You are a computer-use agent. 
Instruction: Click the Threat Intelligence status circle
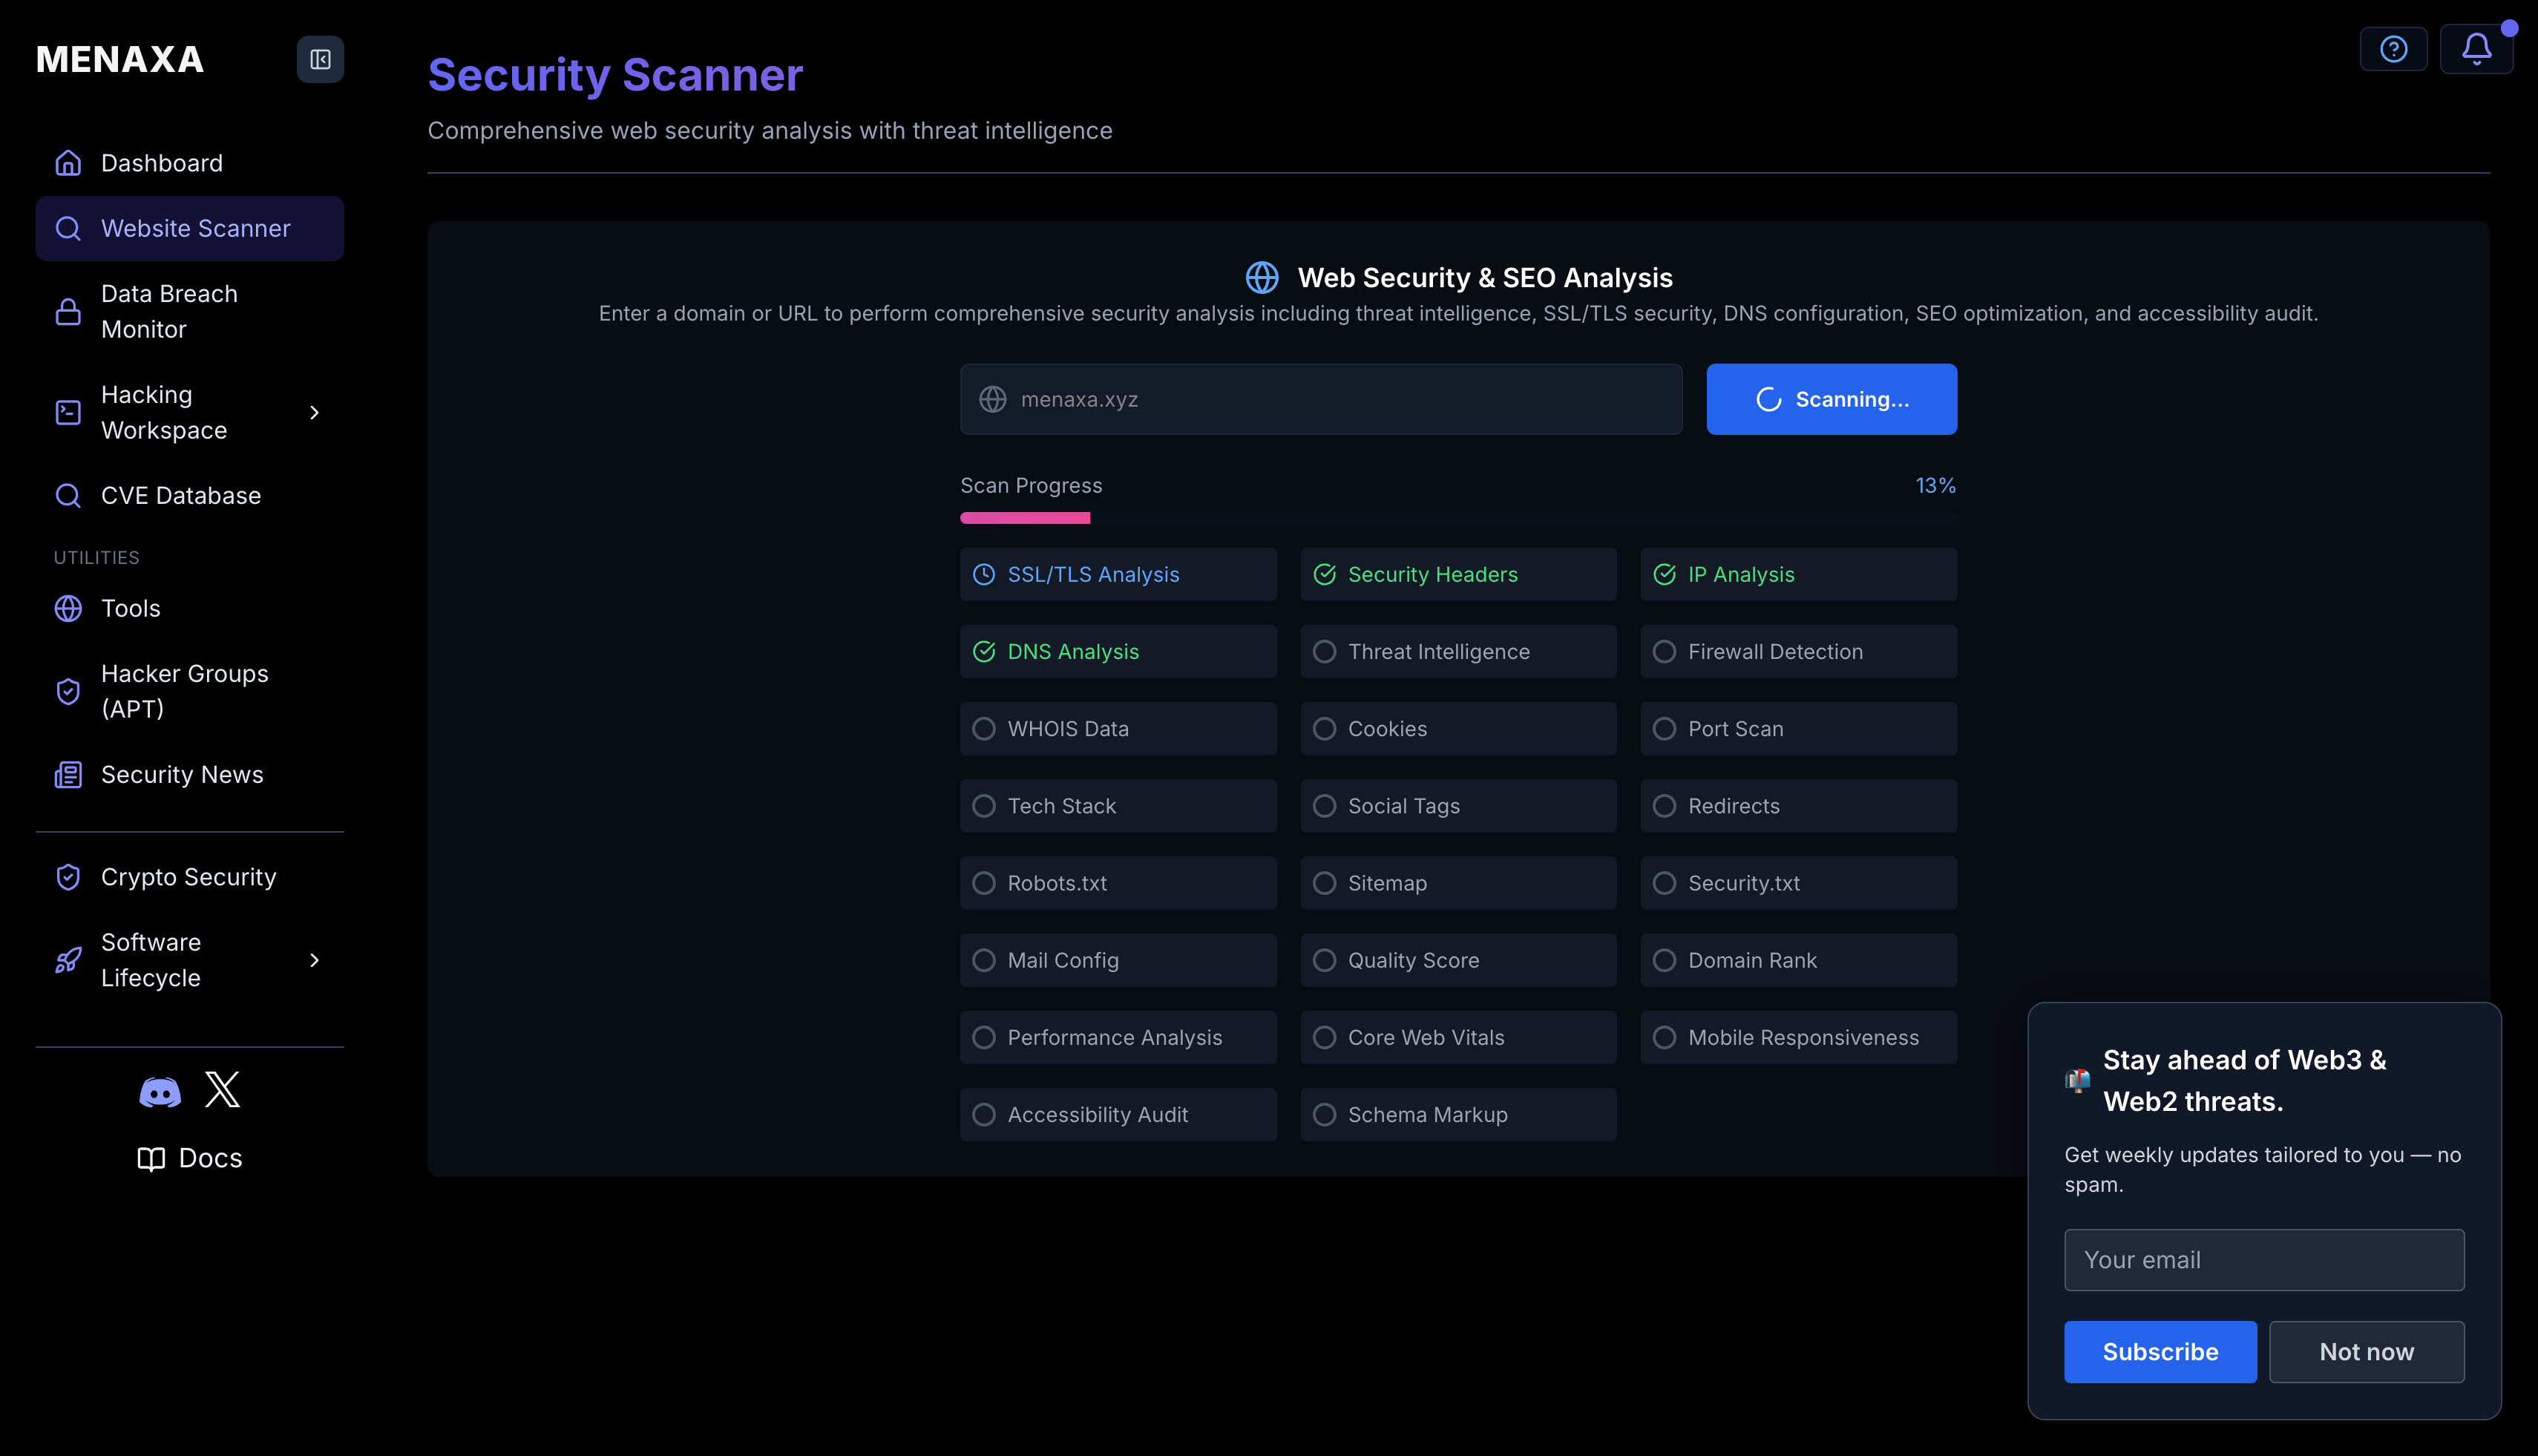pyautogui.click(x=1324, y=652)
